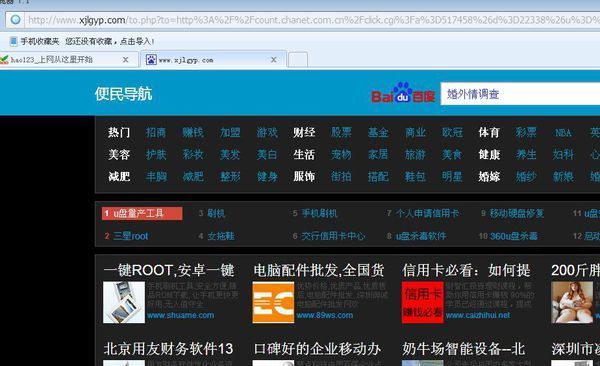The height and width of the screenshot is (366, 600).
Task: Close the hao123 browser tab
Action: [x=125, y=60]
